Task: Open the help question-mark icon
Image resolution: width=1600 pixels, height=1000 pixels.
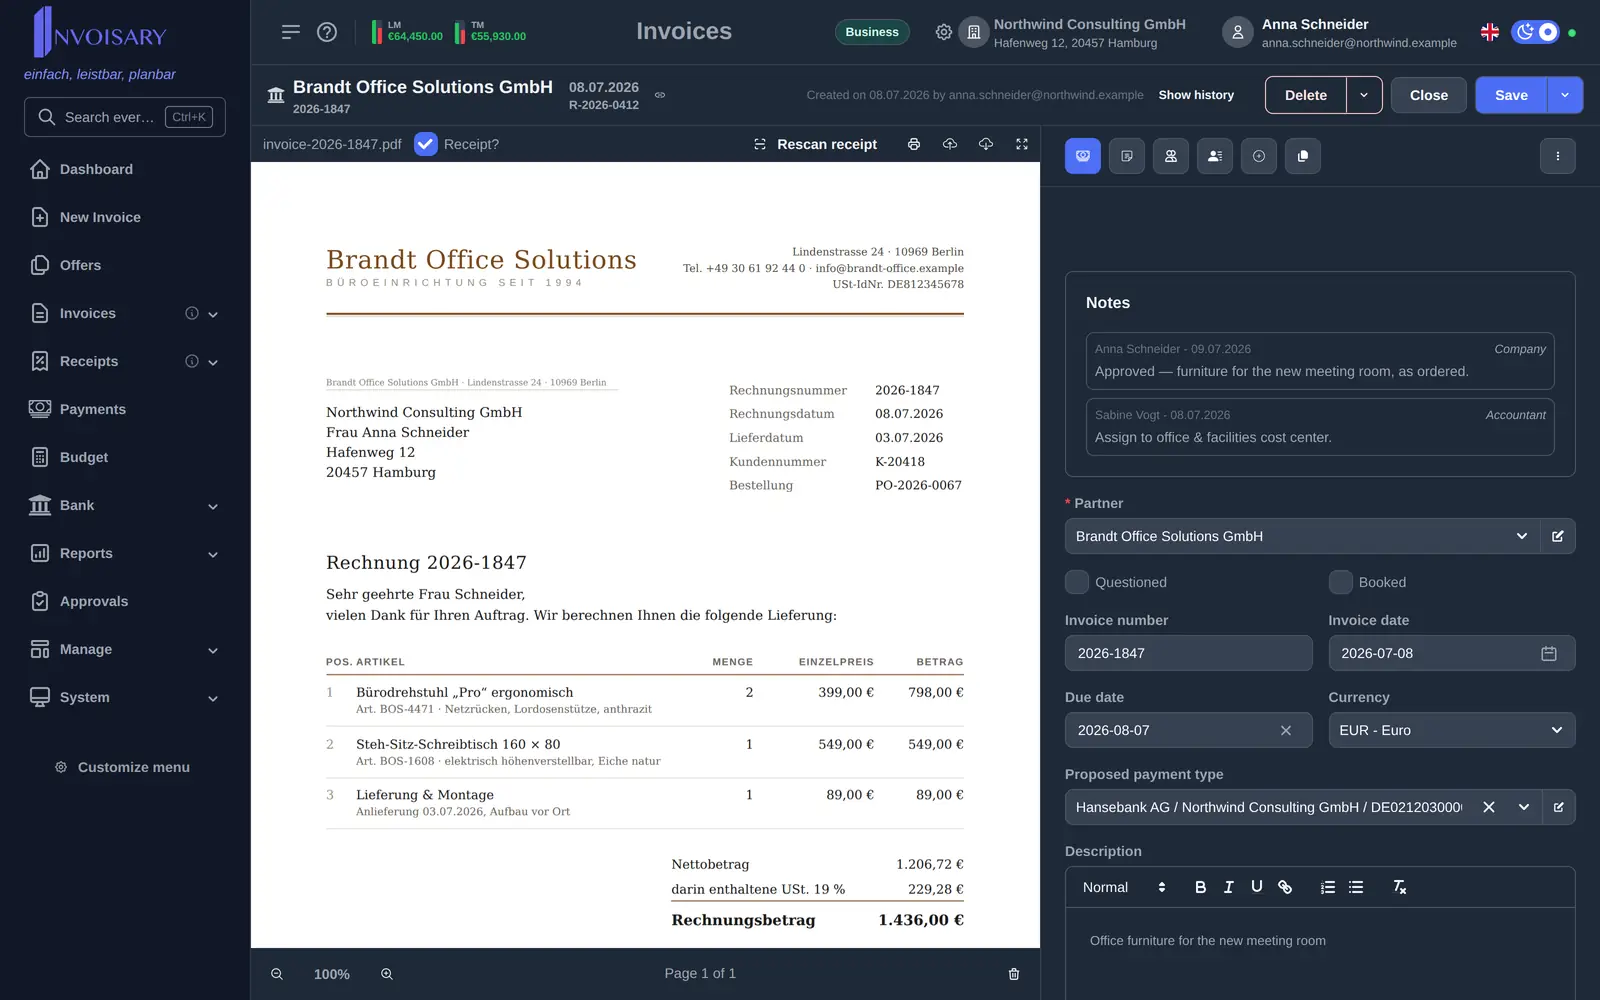Action: (327, 32)
